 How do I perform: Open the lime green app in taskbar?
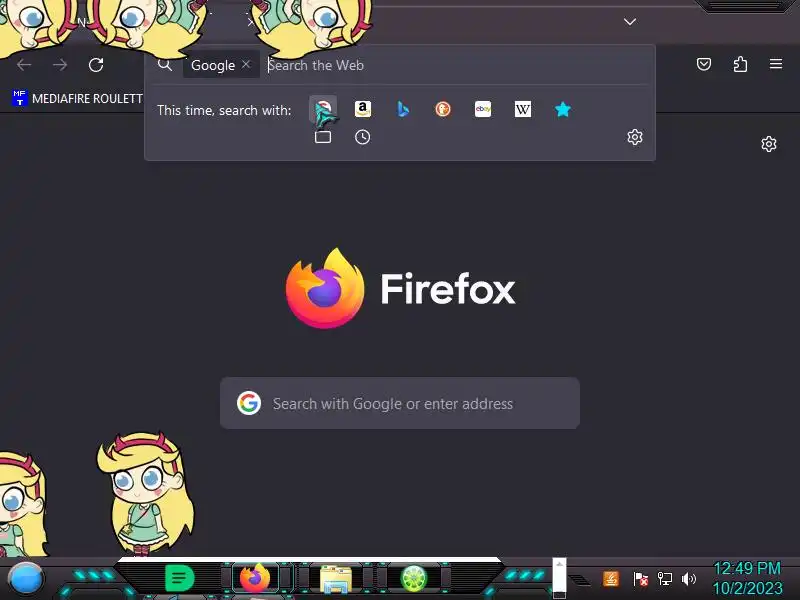(x=414, y=579)
